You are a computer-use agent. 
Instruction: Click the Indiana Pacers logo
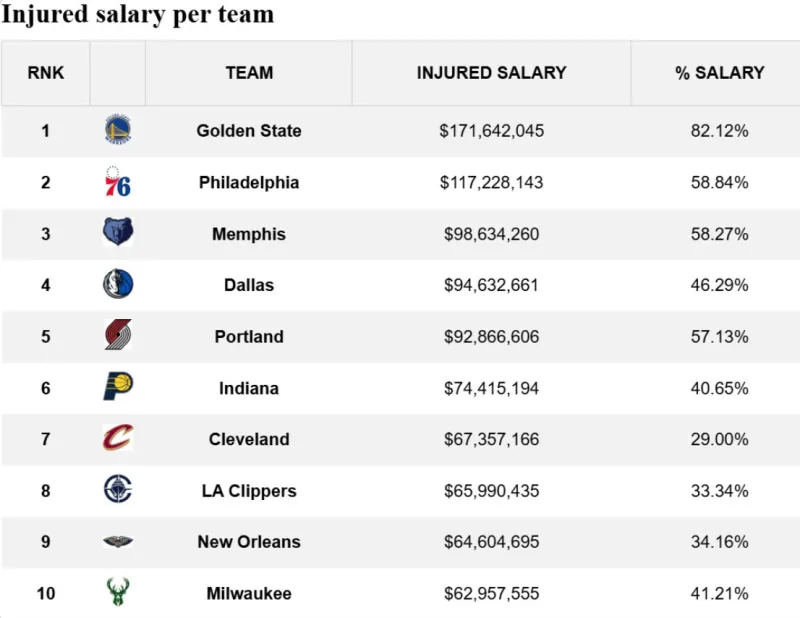(x=118, y=388)
